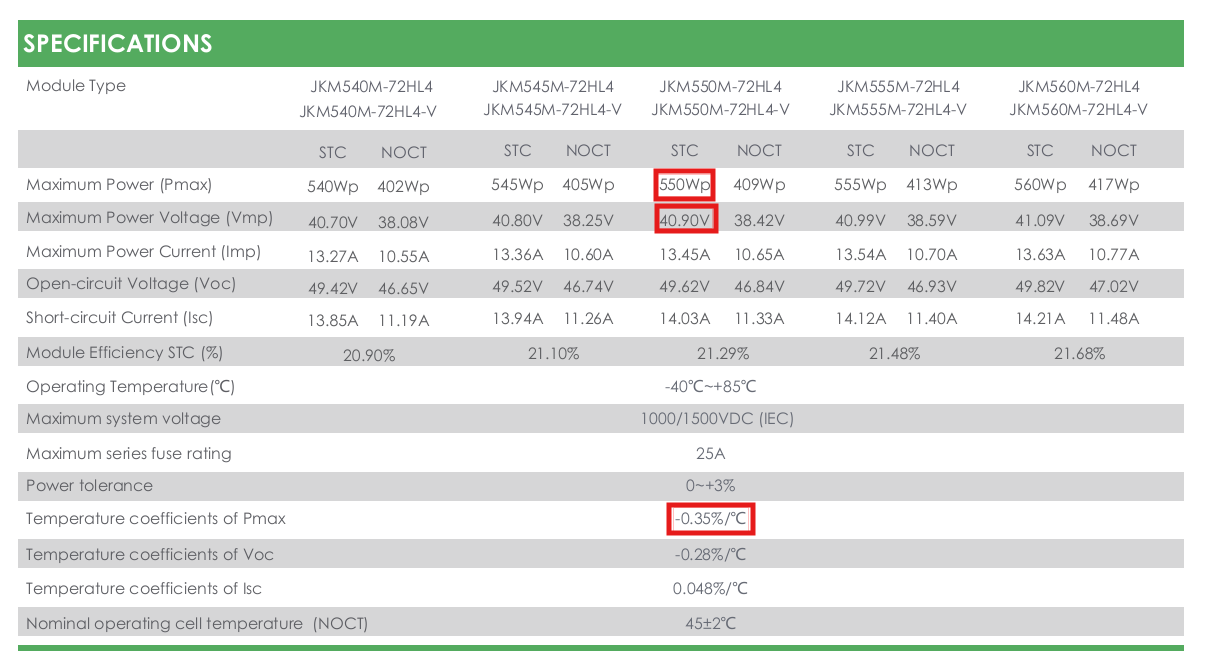Click the 'Temperature coefficients of Isc' label

pos(144,589)
